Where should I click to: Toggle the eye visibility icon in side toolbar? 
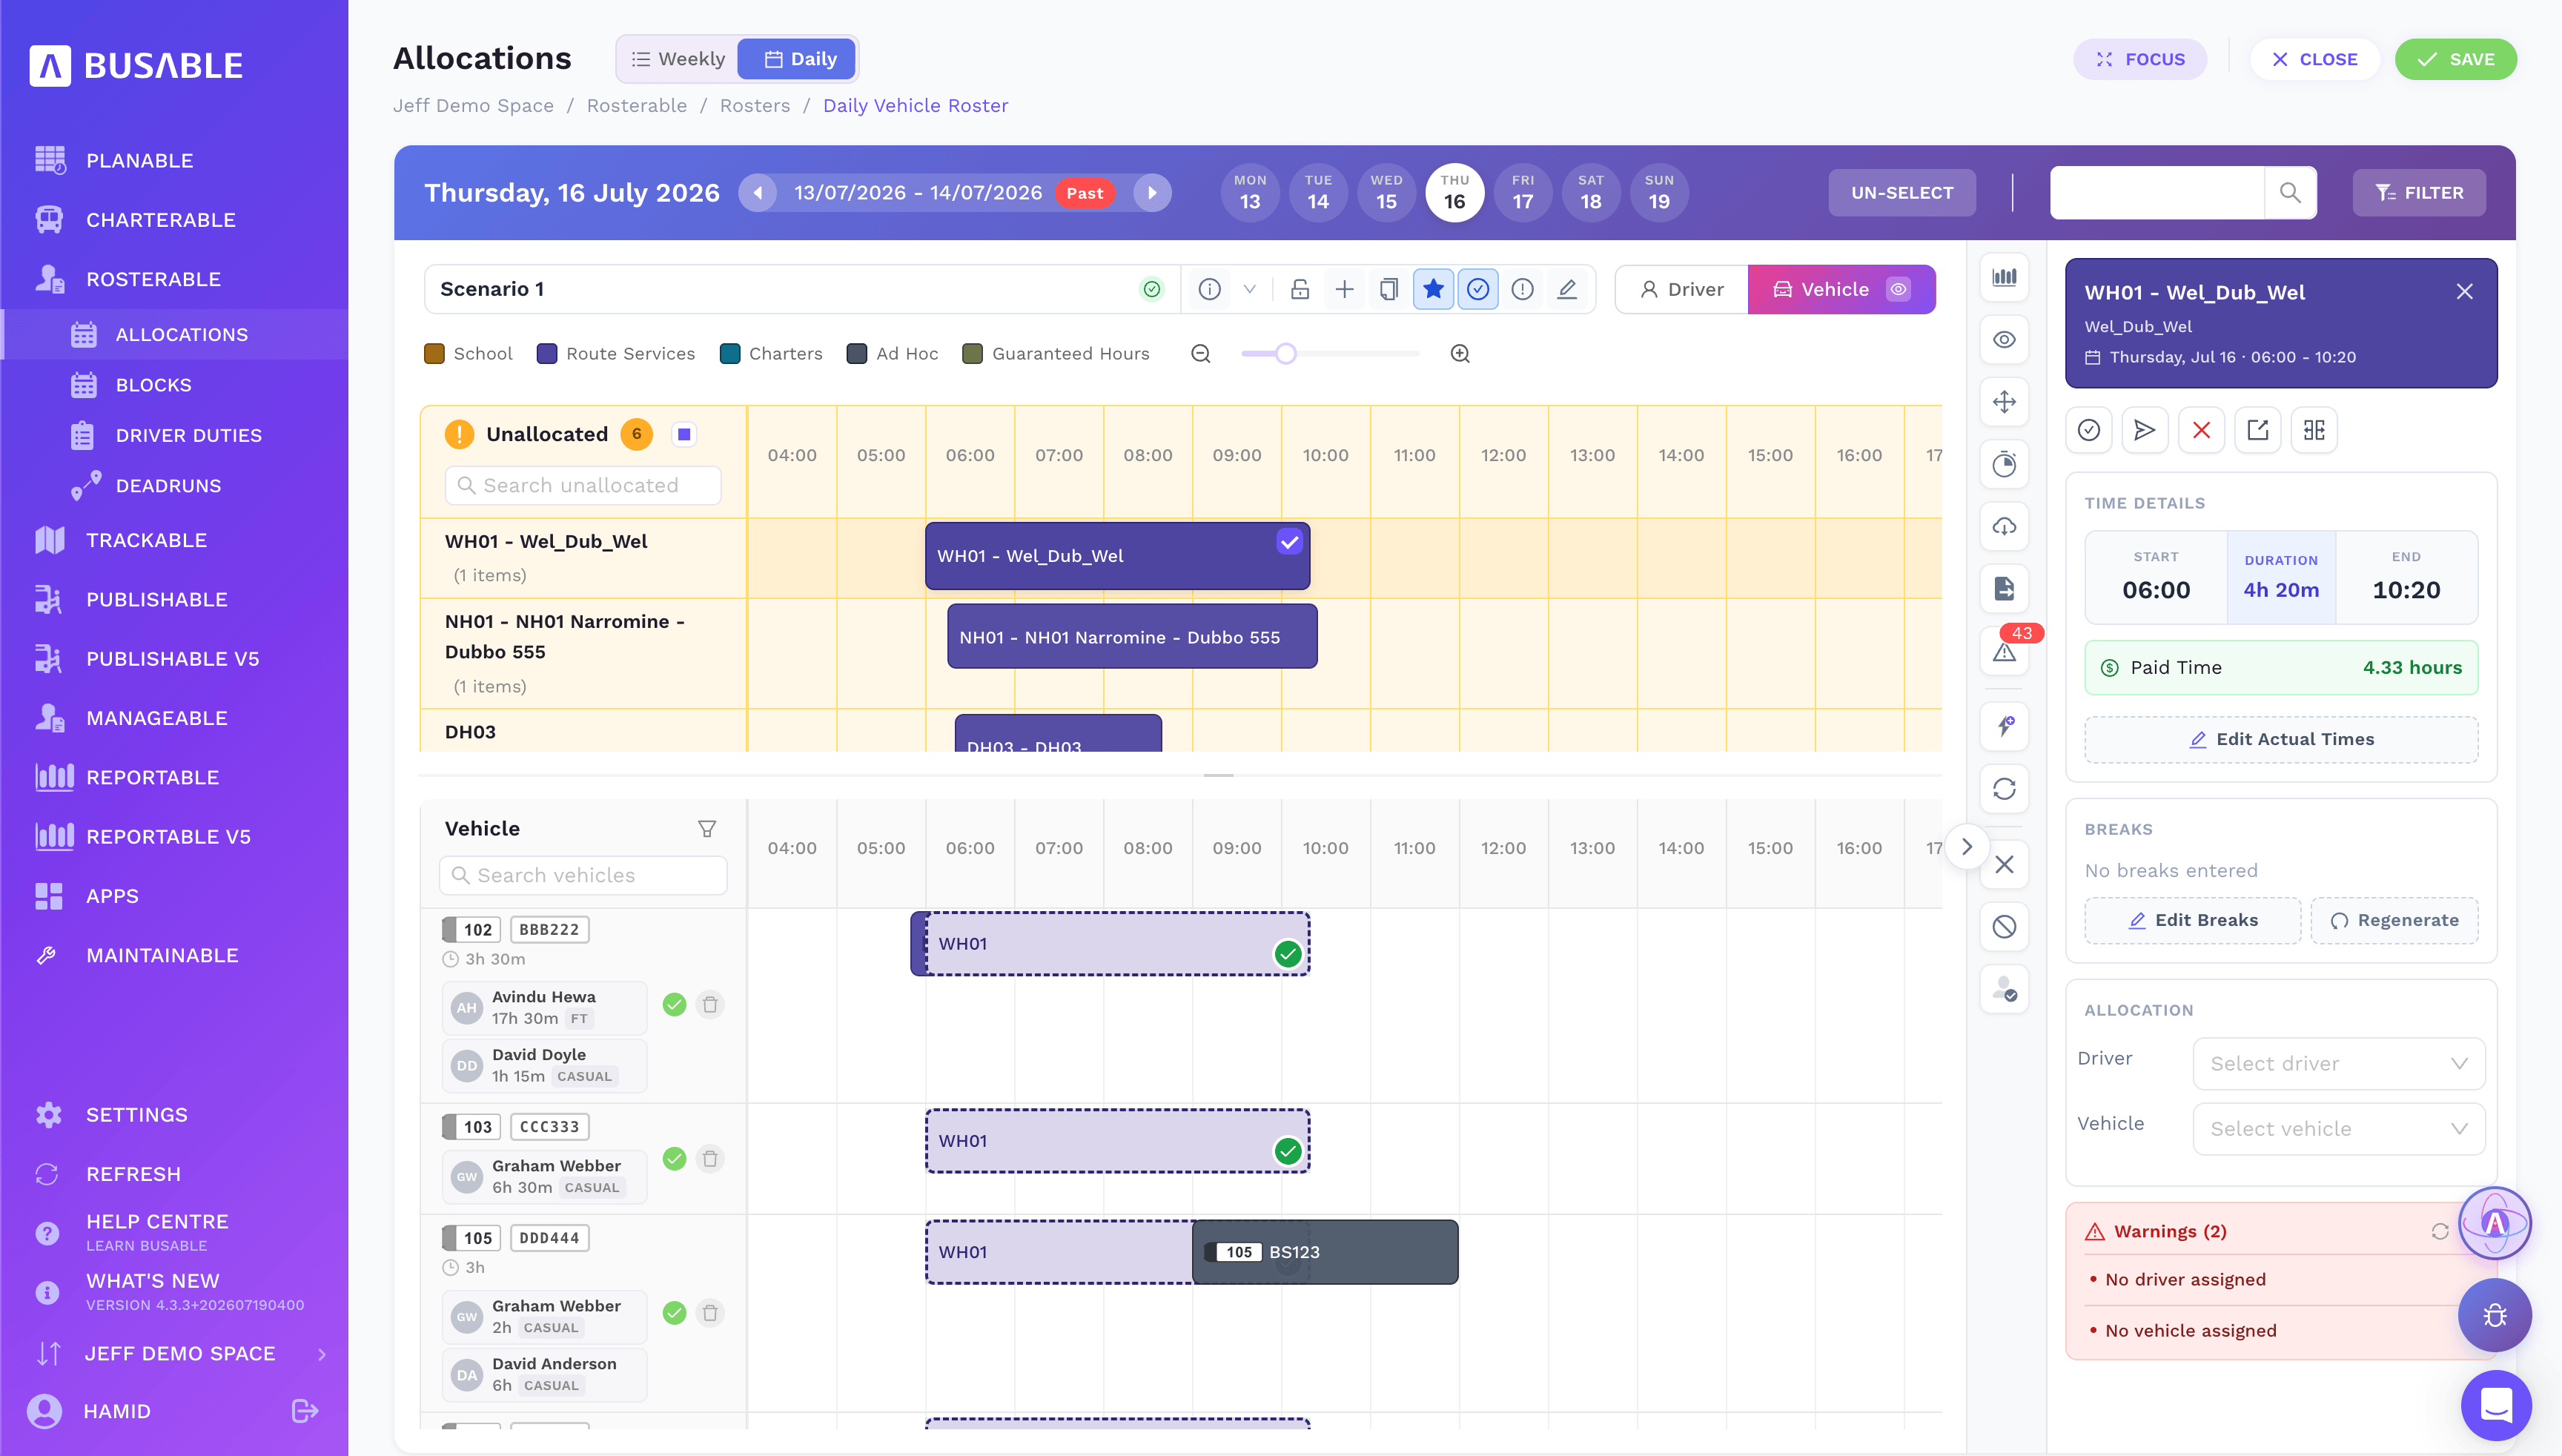pos(2004,340)
